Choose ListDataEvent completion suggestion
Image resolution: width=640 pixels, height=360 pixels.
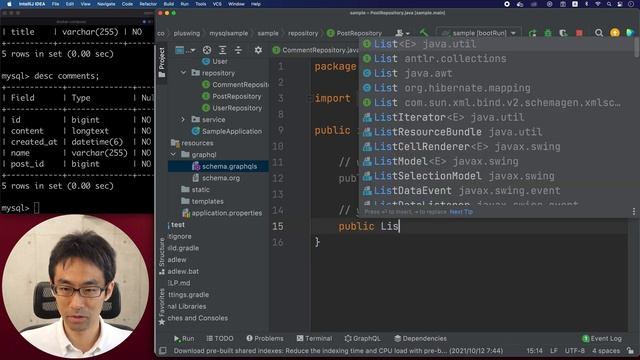click(x=496, y=191)
